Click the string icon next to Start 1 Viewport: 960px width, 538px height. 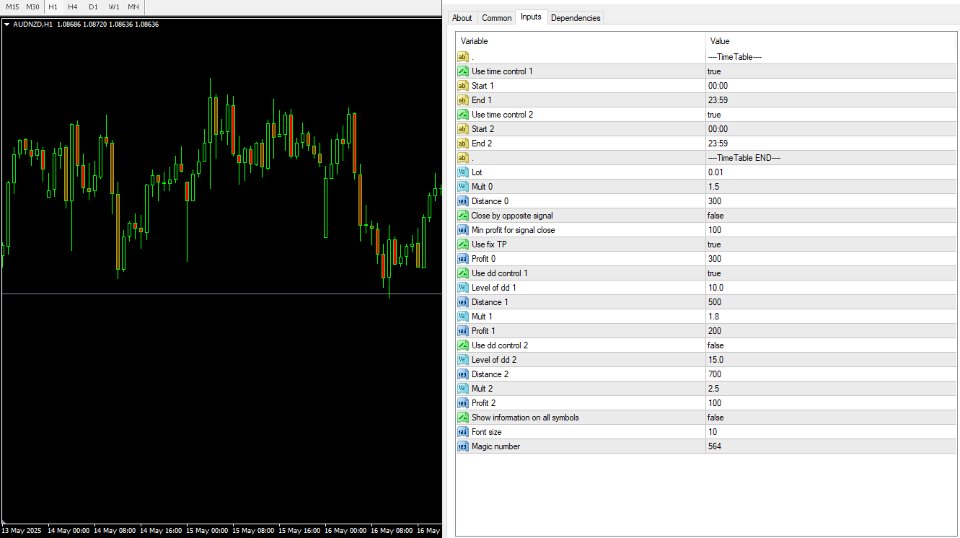coord(463,86)
